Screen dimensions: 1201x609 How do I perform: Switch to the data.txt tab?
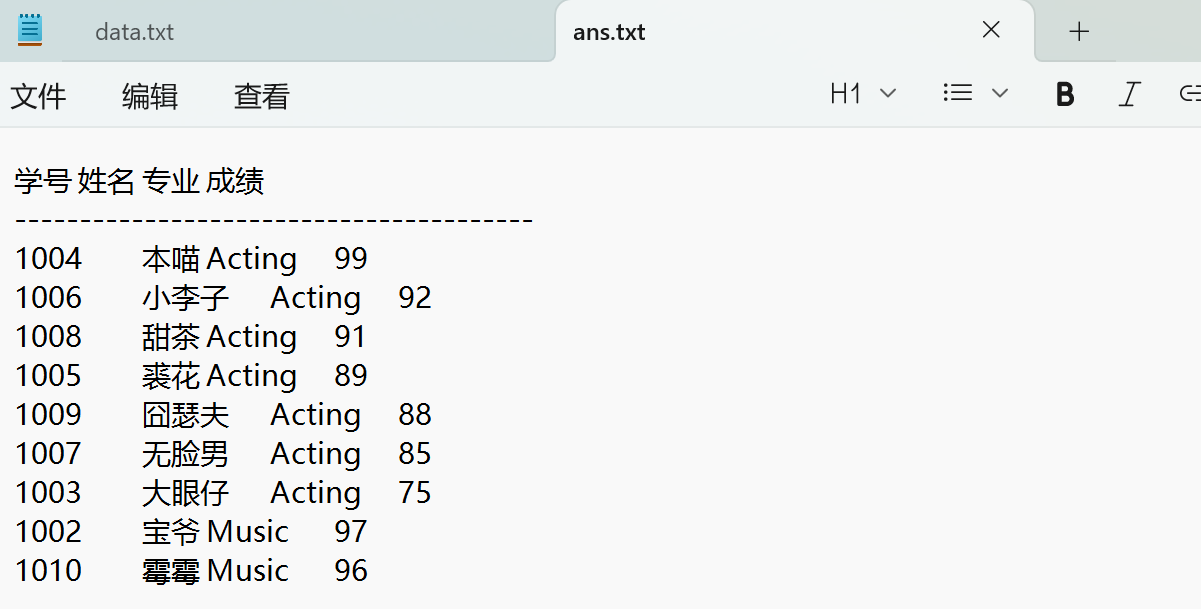pos(134,32)
